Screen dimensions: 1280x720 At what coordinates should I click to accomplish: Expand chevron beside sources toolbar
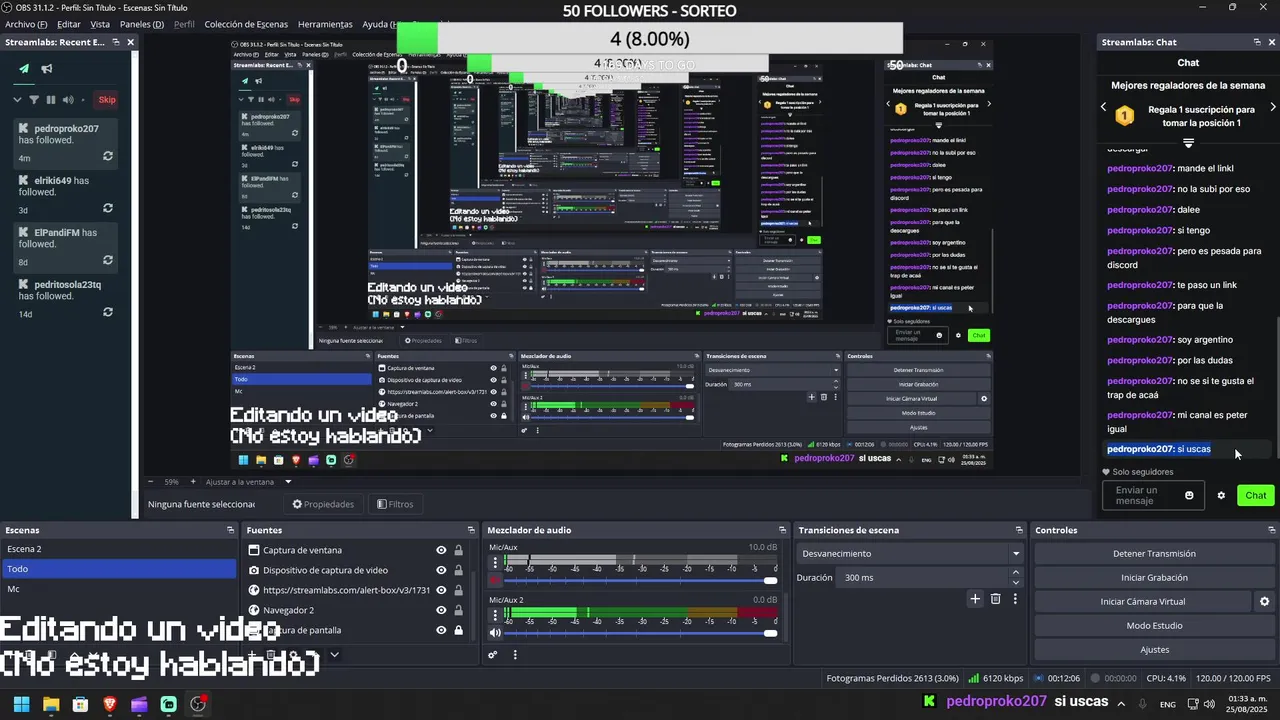tap(334, 655)
